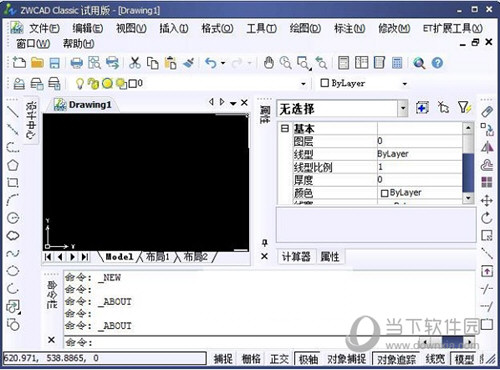Select the Revision Cloud tool

13,236
